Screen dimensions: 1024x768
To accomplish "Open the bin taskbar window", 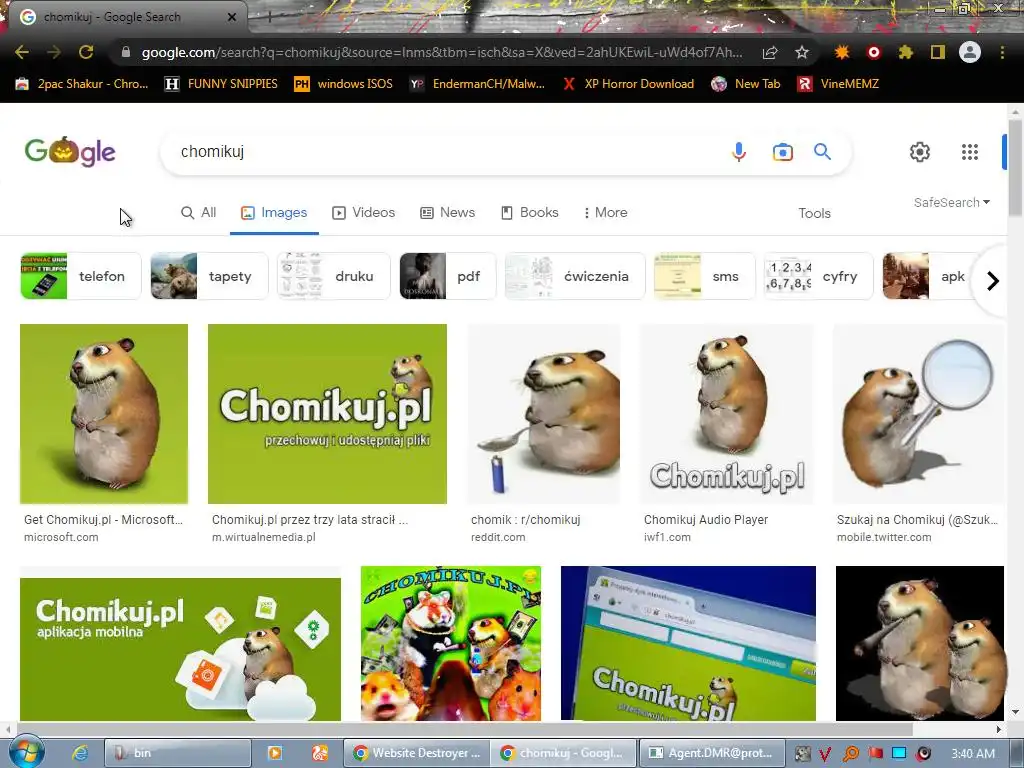I will click(x=178, y=753).
